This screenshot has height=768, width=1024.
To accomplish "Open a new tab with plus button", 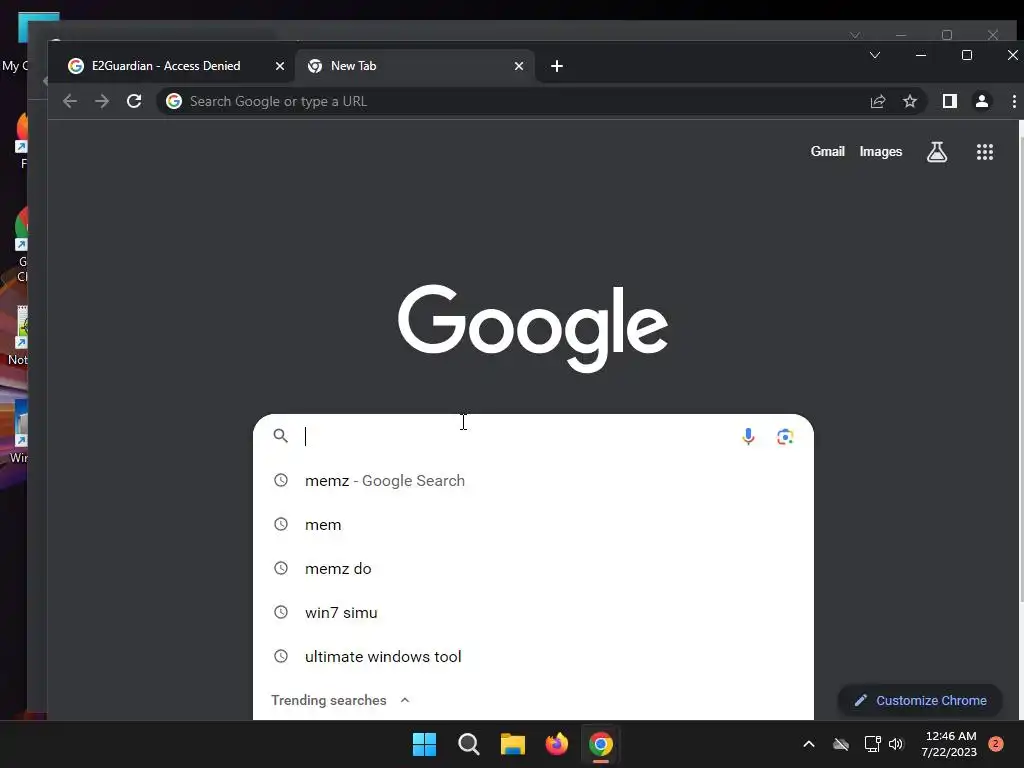I will [556, 66].
